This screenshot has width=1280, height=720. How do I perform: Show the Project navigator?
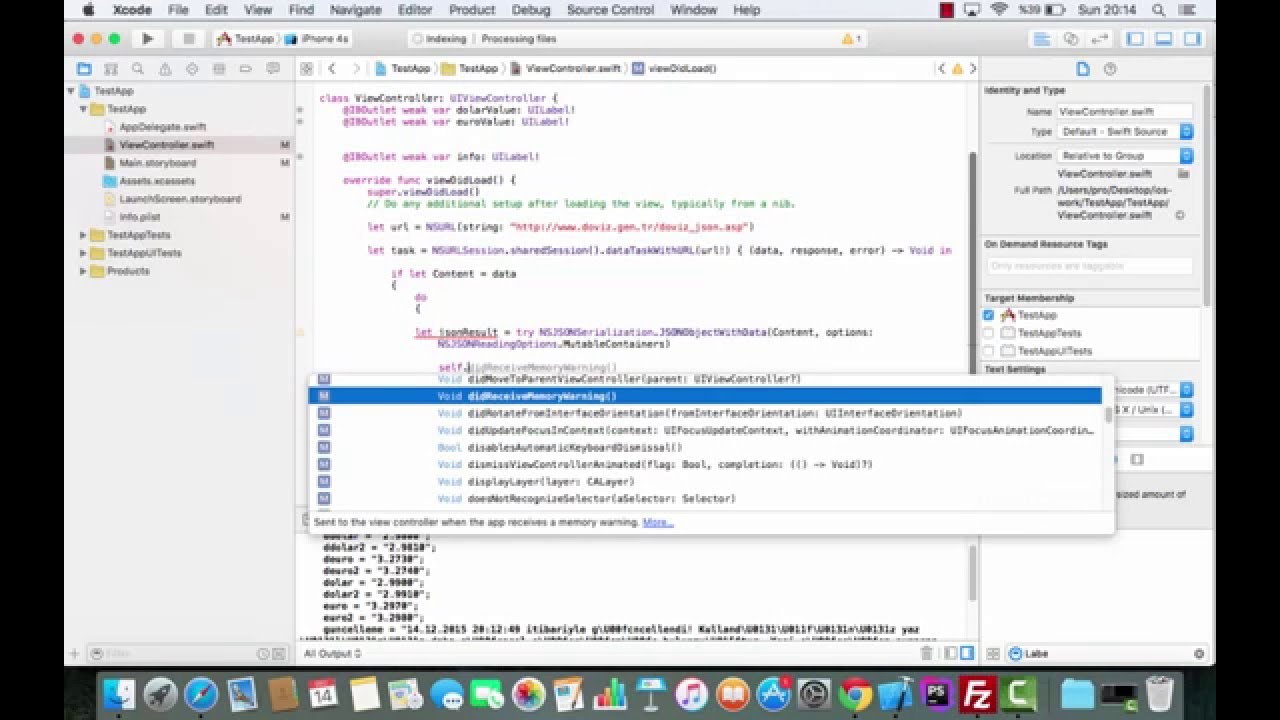tap(84, 69)
